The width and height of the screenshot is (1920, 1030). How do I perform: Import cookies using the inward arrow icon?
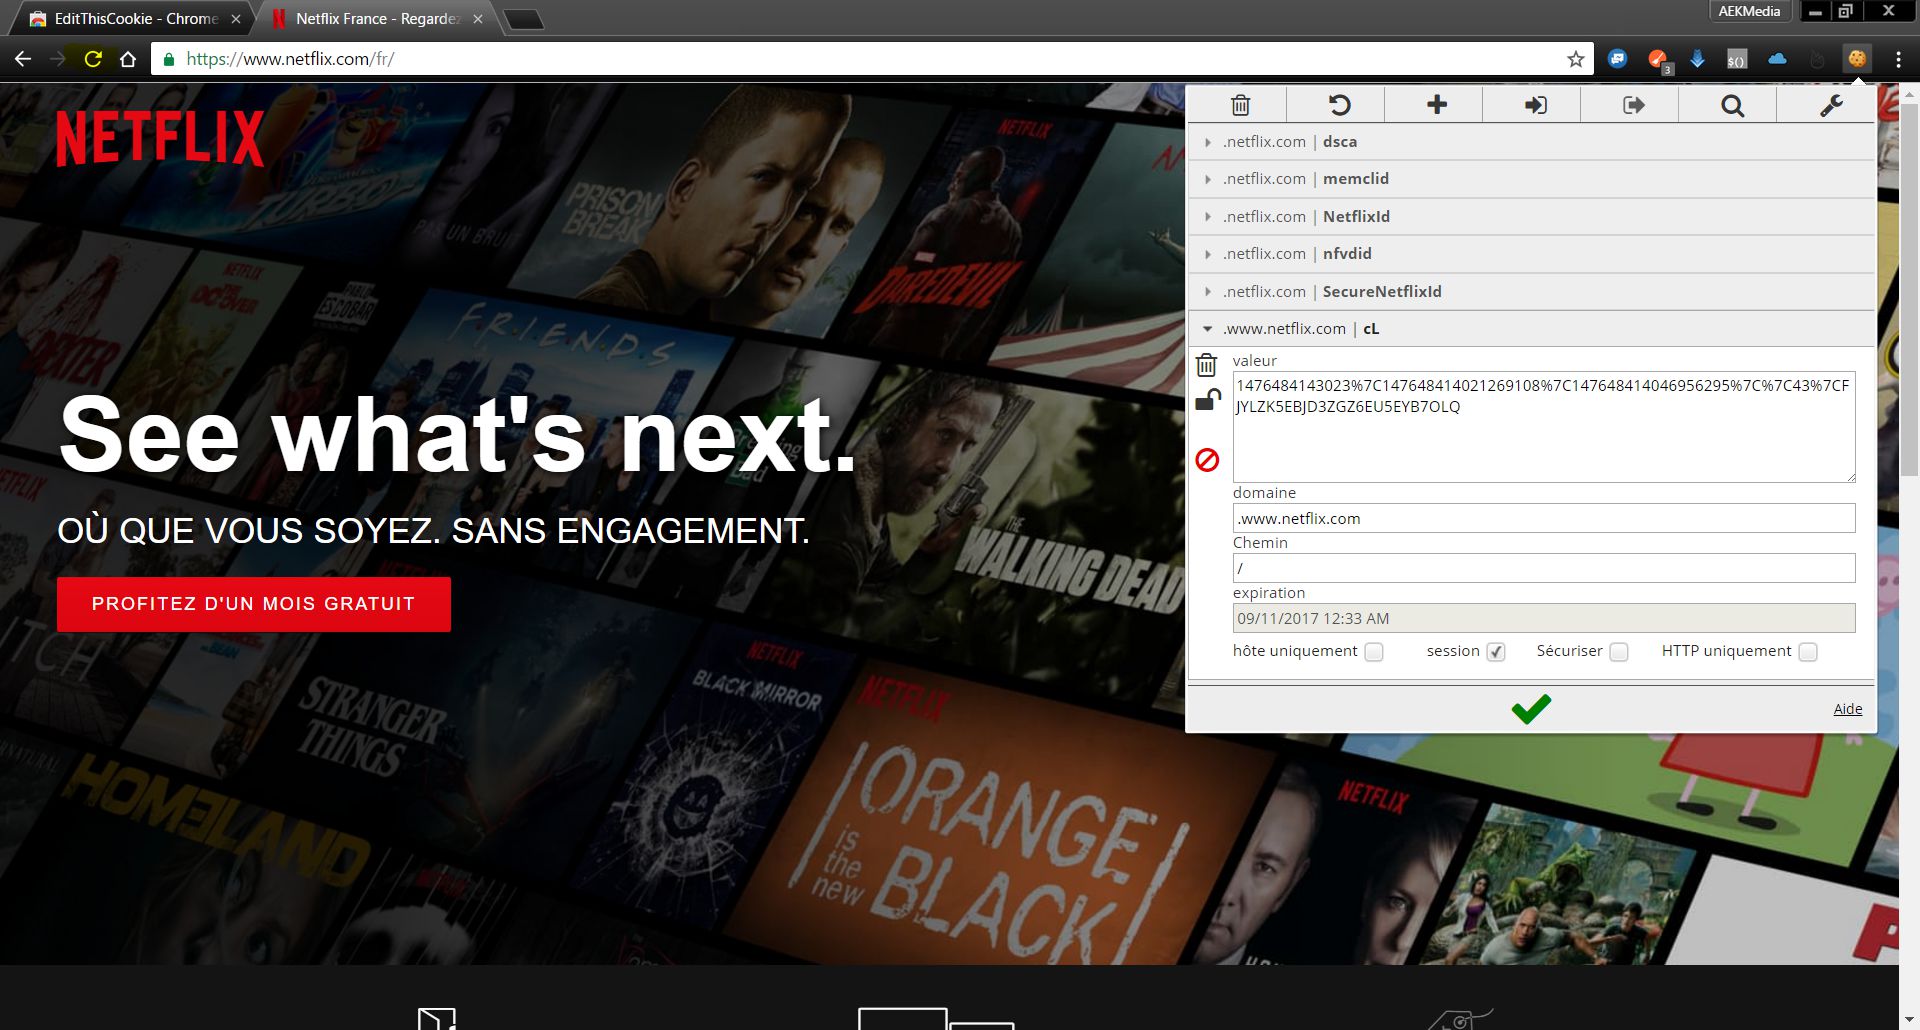pyautogui.click(x=1535, y=104)
